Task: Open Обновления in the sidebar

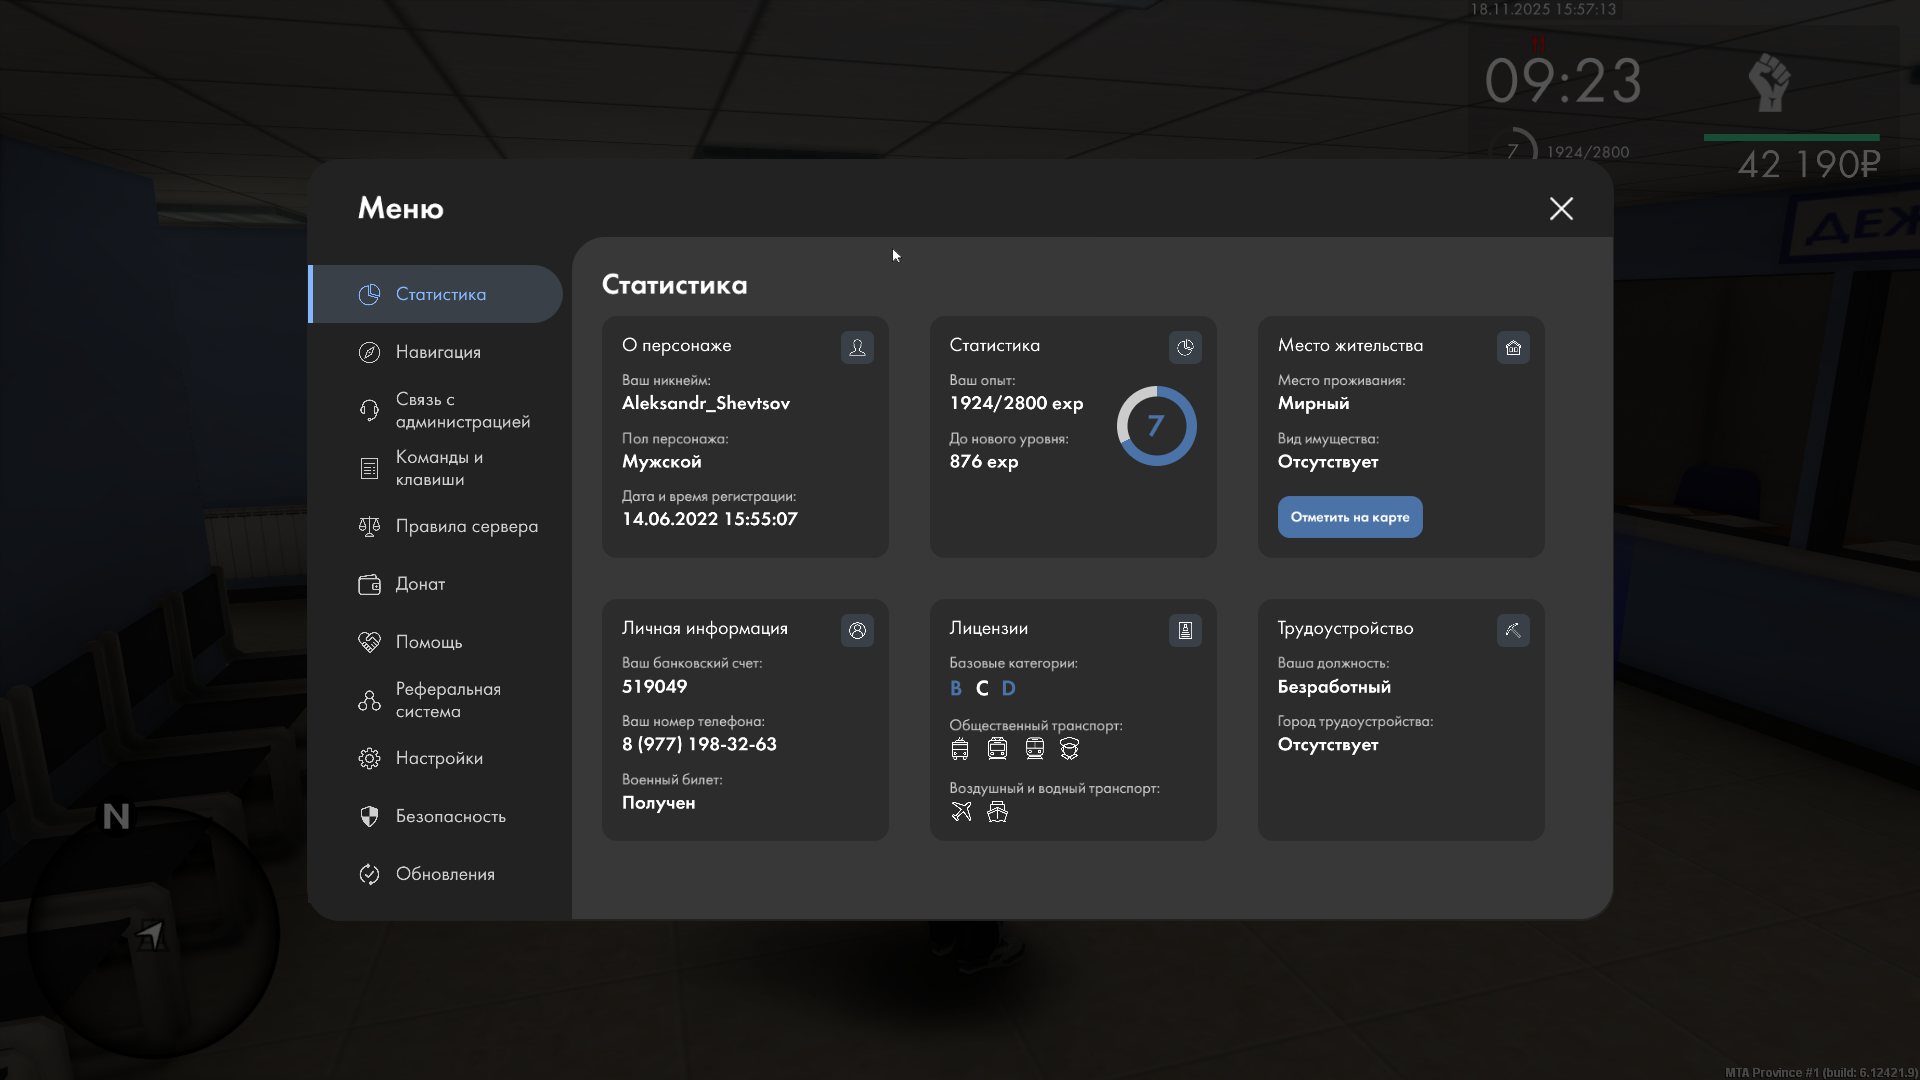Action: pyautogui.click(x=445, y=874)
